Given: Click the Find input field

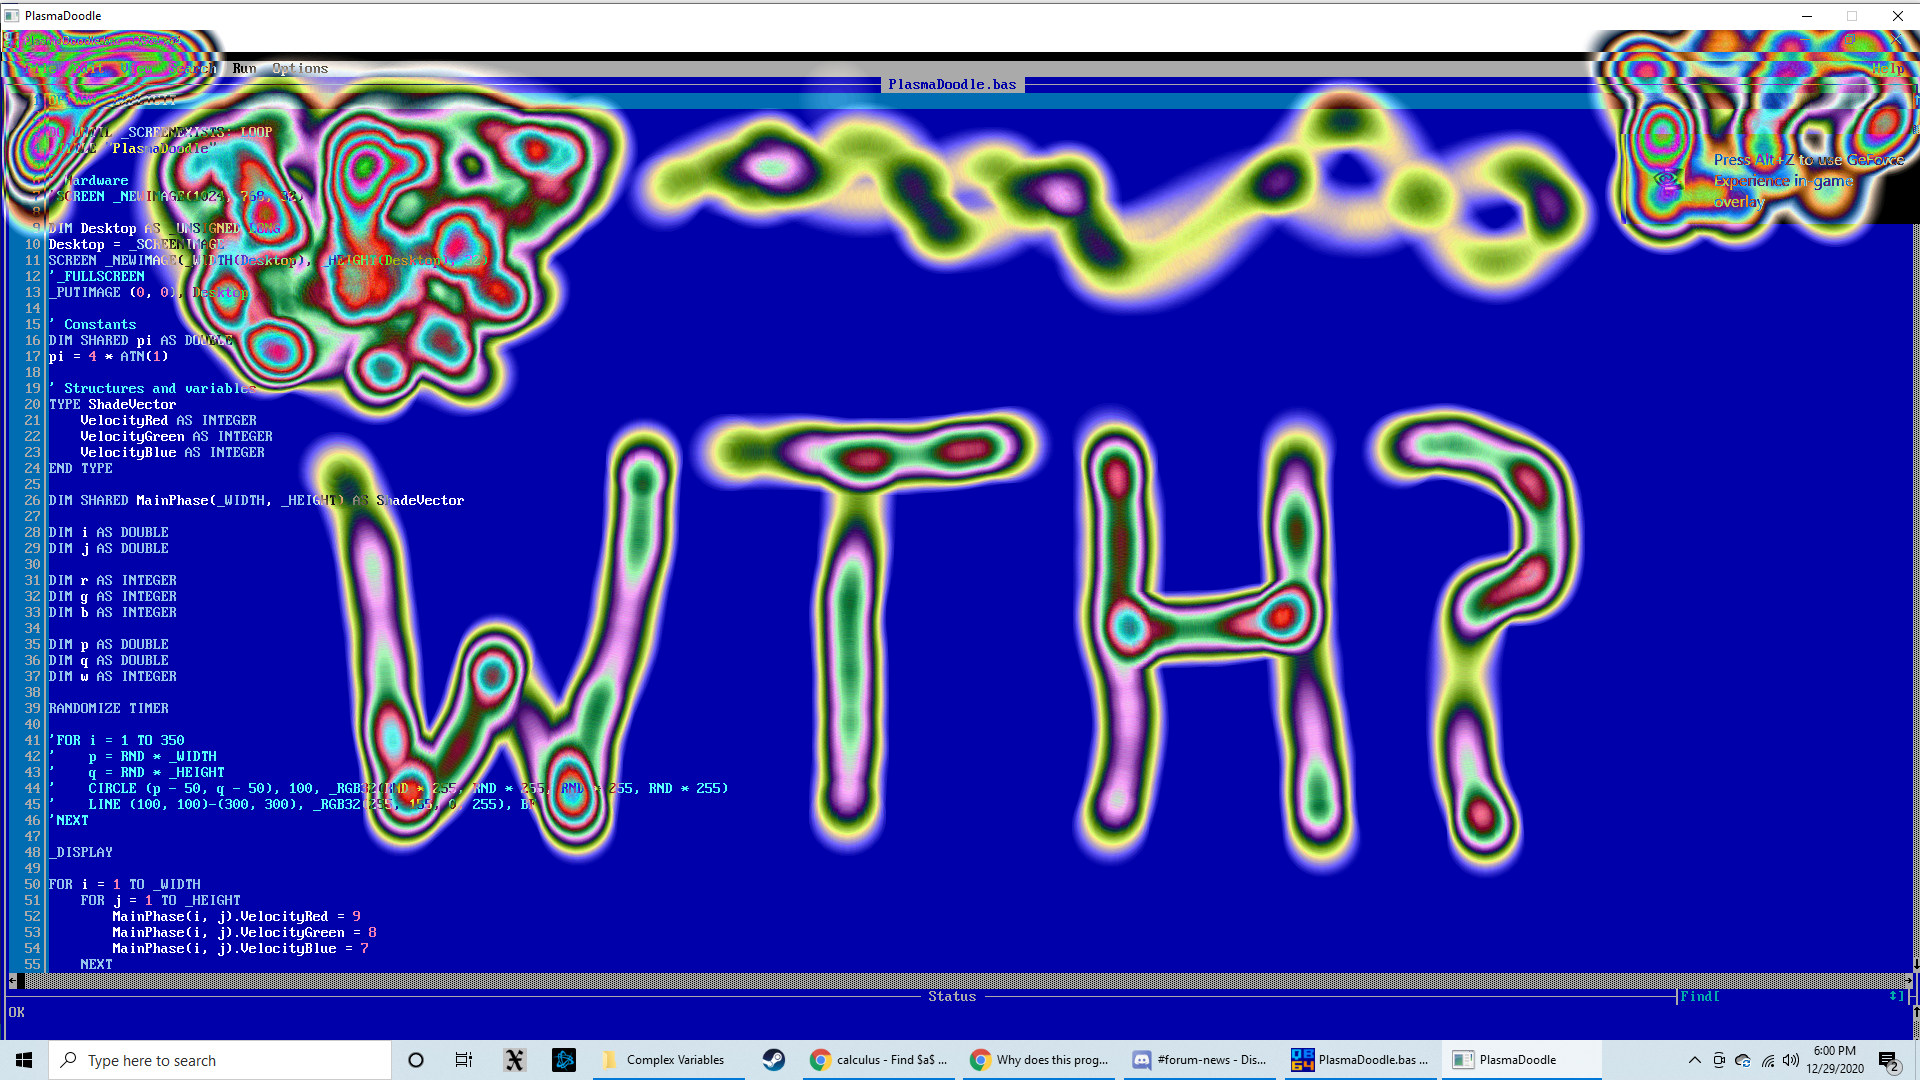Looking at the screenshot, I should (x=1790, y=996).
